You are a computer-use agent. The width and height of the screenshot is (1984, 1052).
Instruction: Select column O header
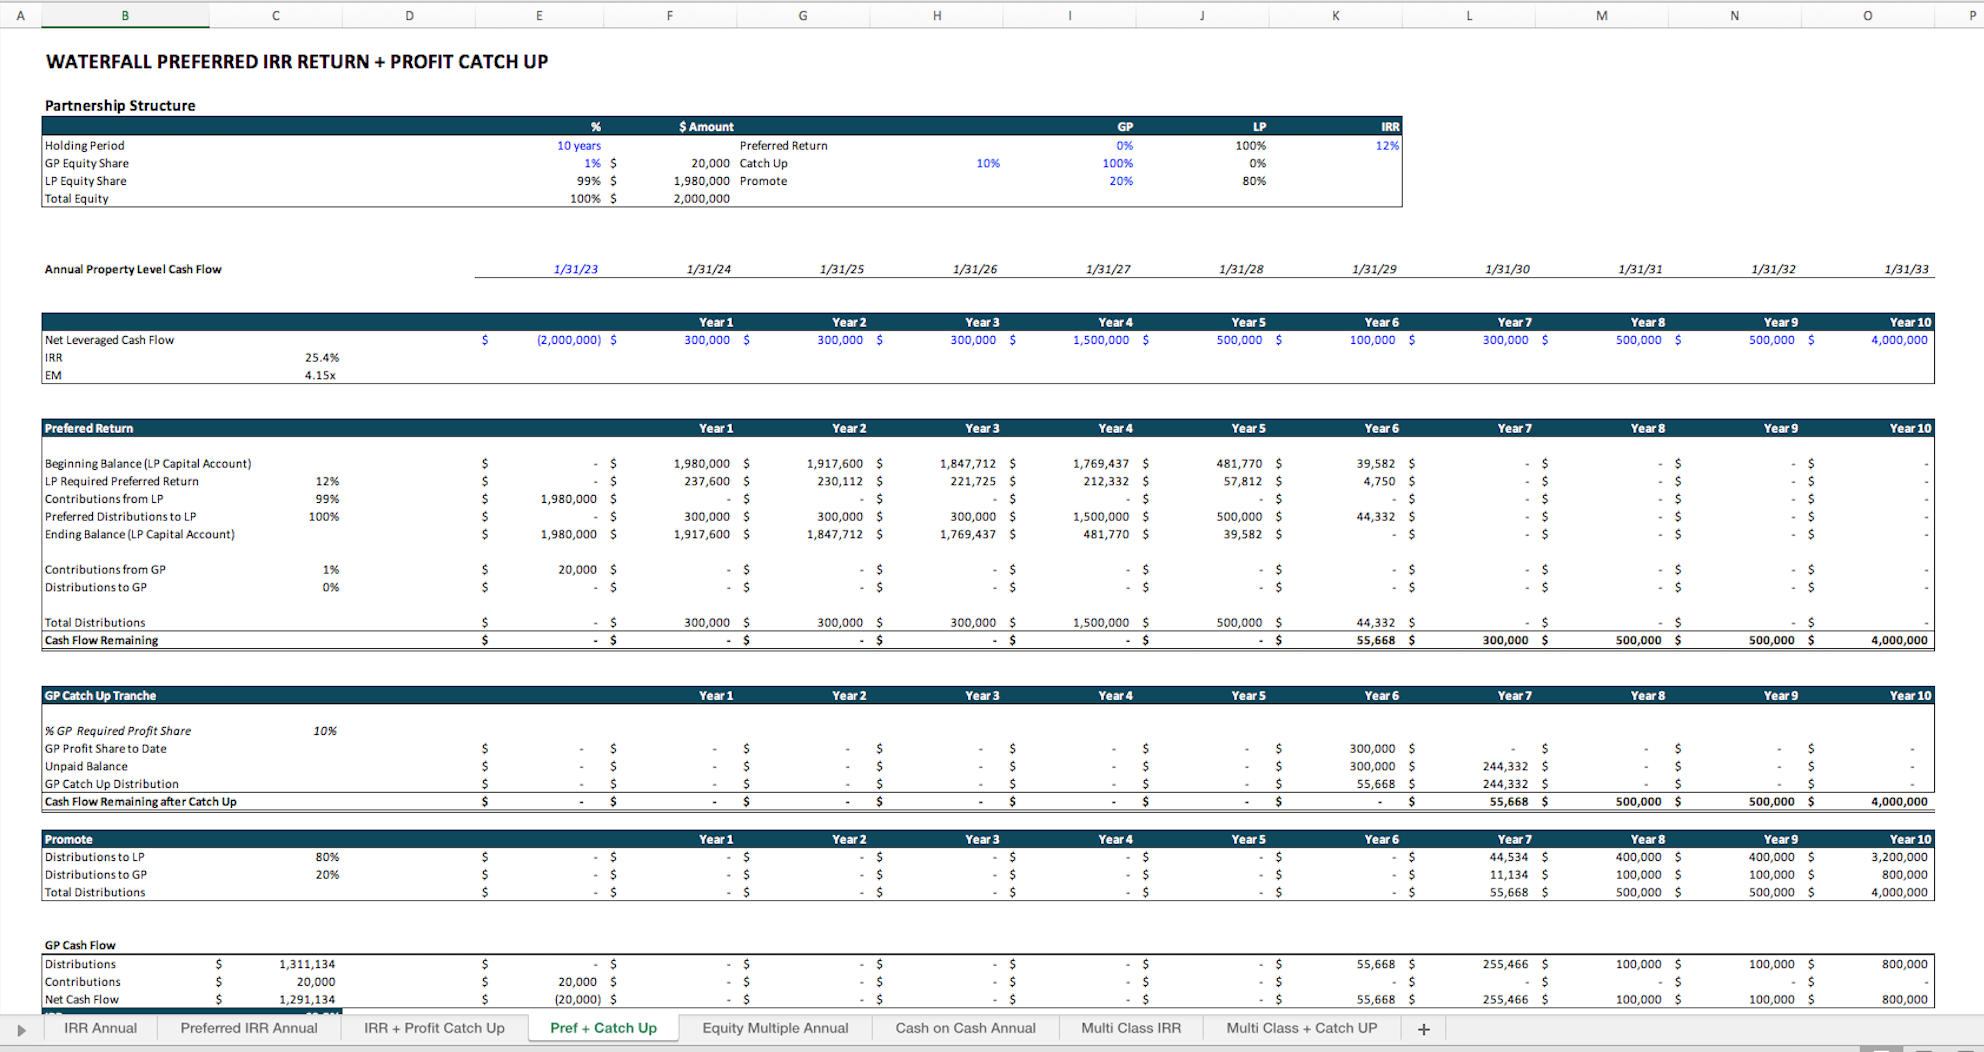coord(1867,15)
